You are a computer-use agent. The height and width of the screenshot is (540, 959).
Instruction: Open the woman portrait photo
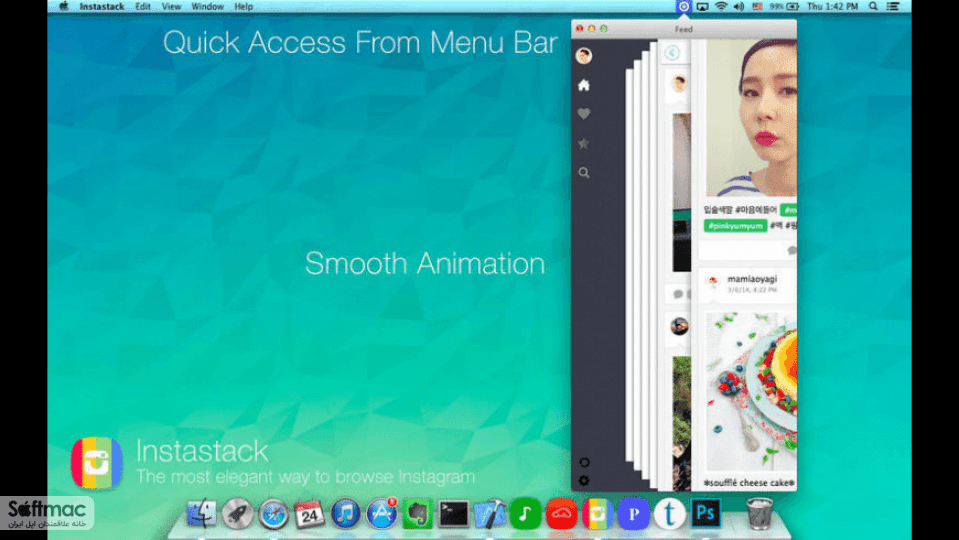pos(752,118)
